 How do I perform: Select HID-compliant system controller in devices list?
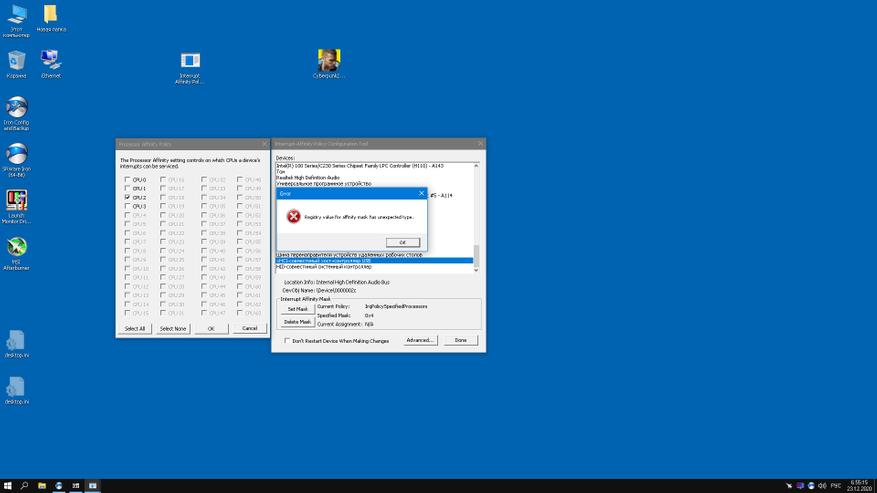coord(324,267)
